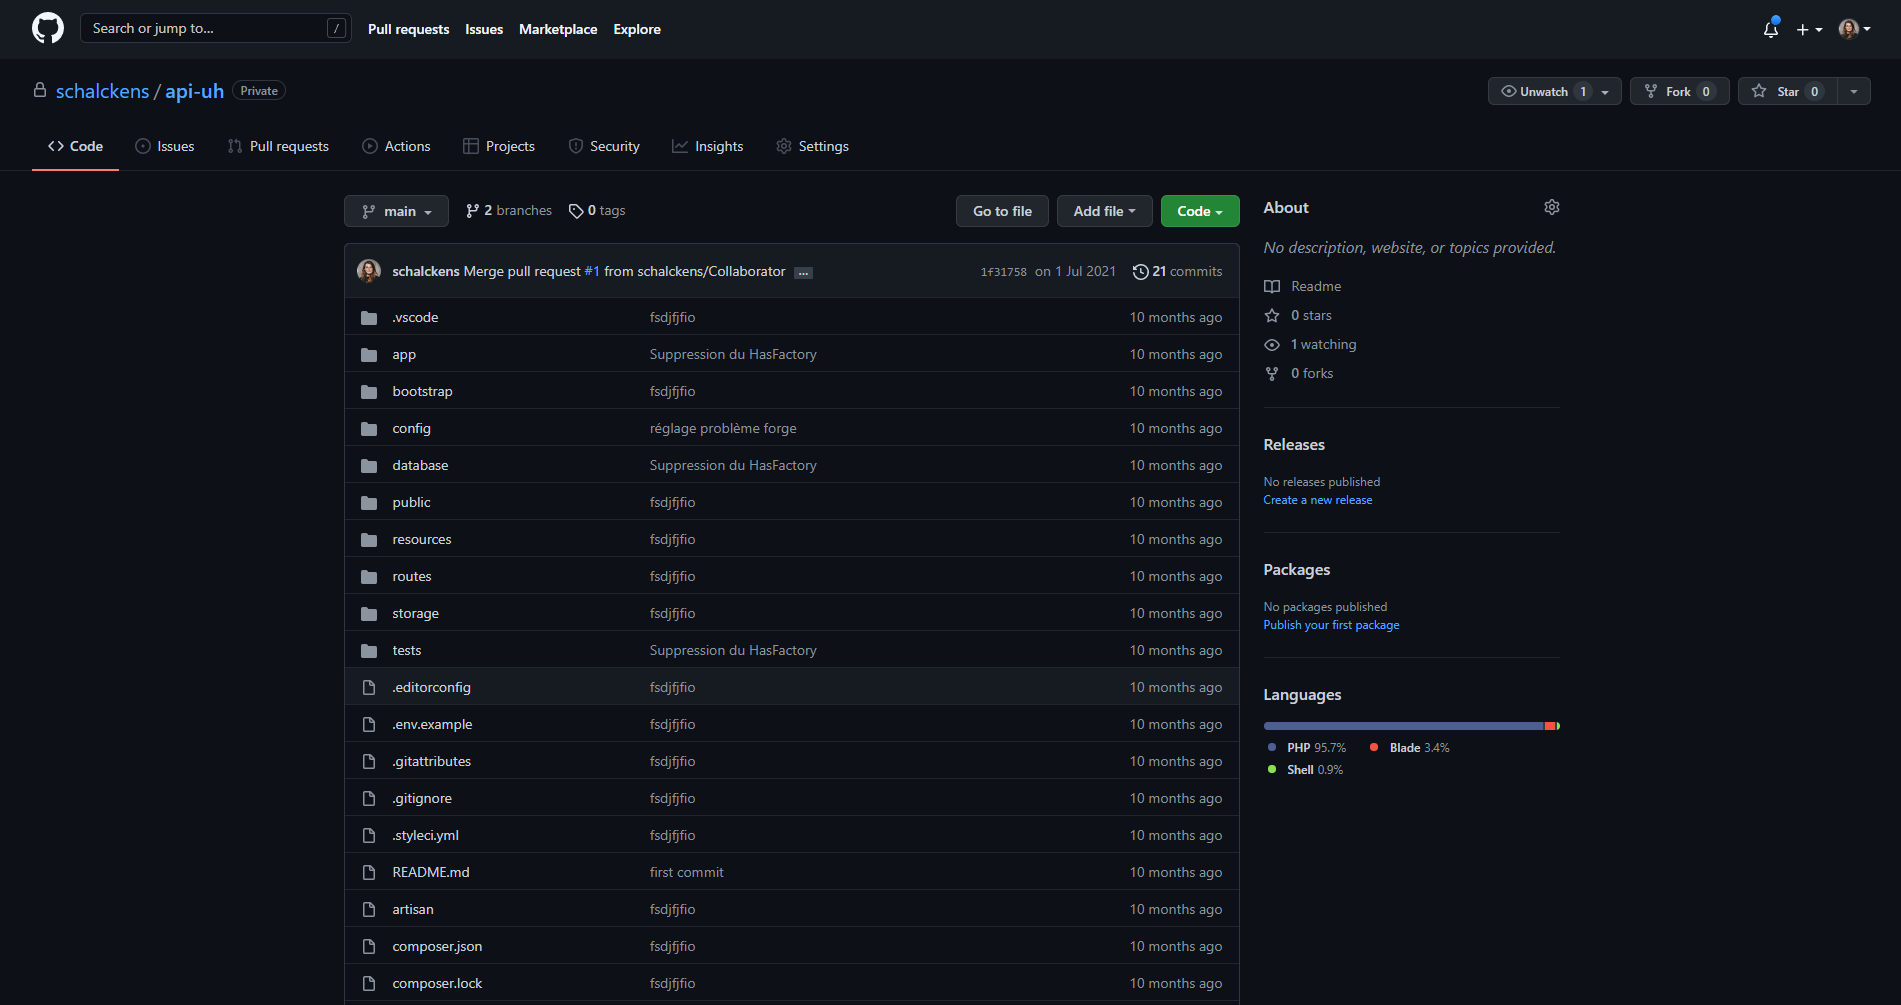Click the branches icon beside 2 branches
This screenshot has width=1901, height=1005.
click(472, 211)
